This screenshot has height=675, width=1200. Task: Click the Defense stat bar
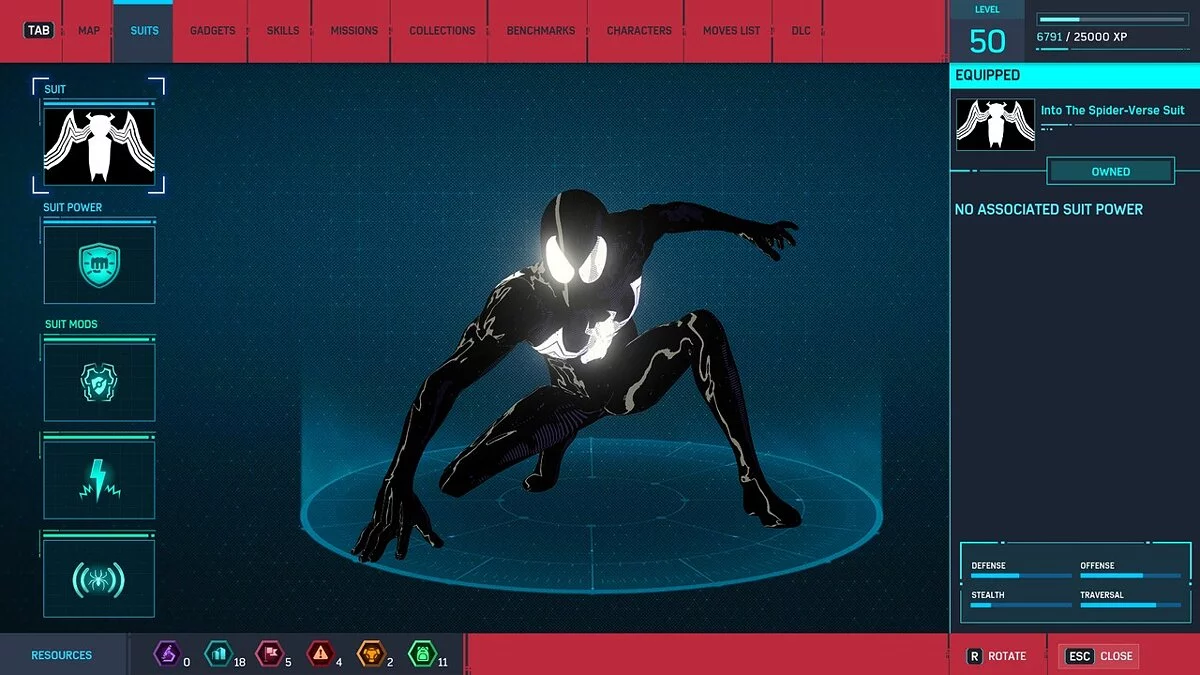click(1020, 576)
